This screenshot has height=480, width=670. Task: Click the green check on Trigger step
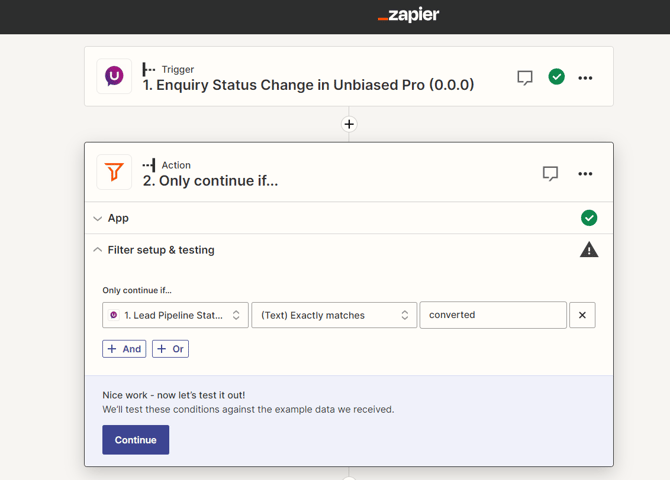[557, 77]
